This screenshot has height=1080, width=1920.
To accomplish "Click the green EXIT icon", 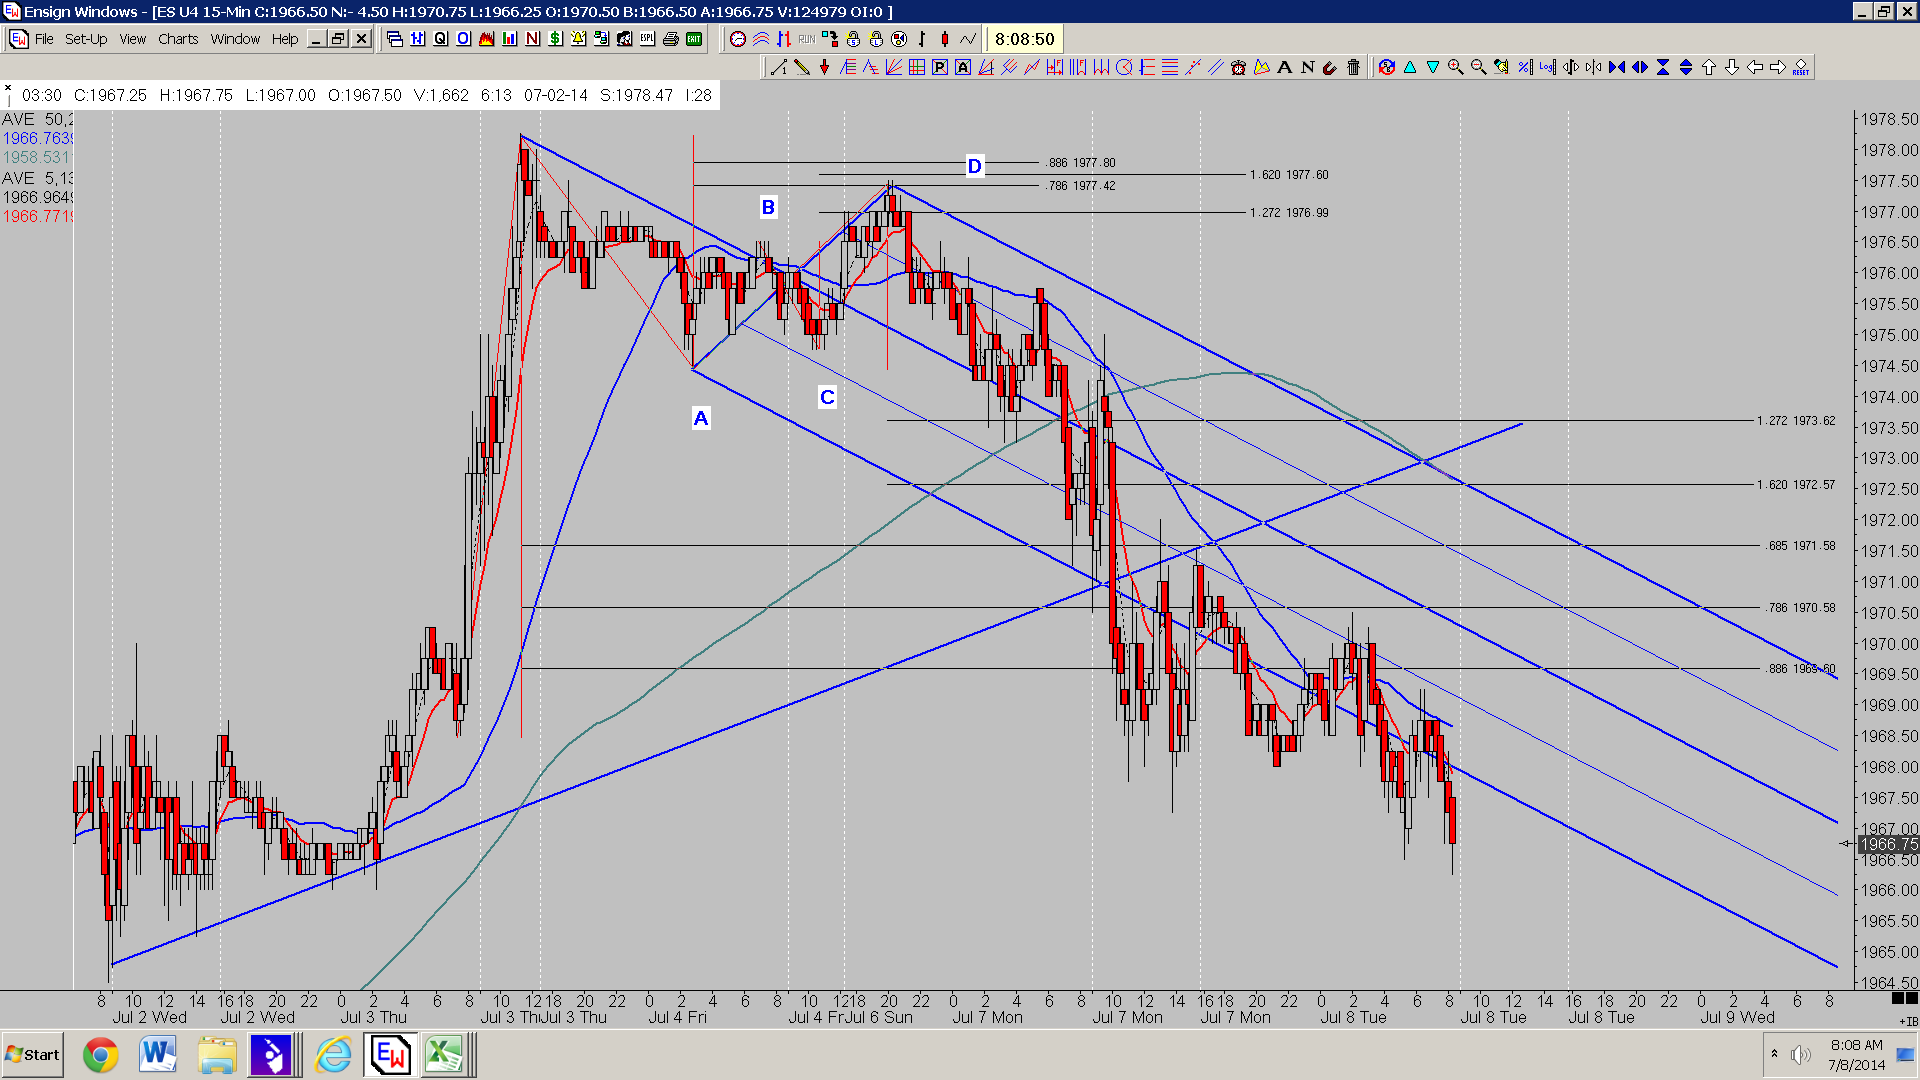I will 694,39.
